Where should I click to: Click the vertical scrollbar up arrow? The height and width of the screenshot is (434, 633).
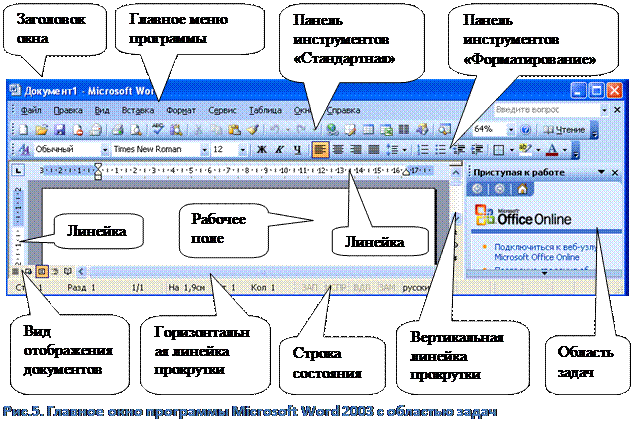point(456,172)
